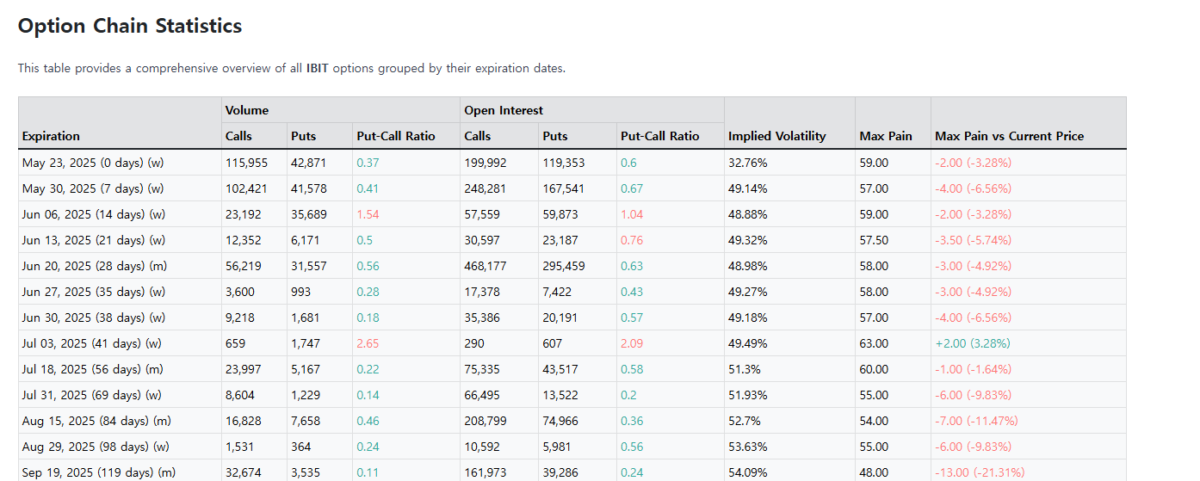Click the green +2.00 (3.28%) value

click(975, 344)
